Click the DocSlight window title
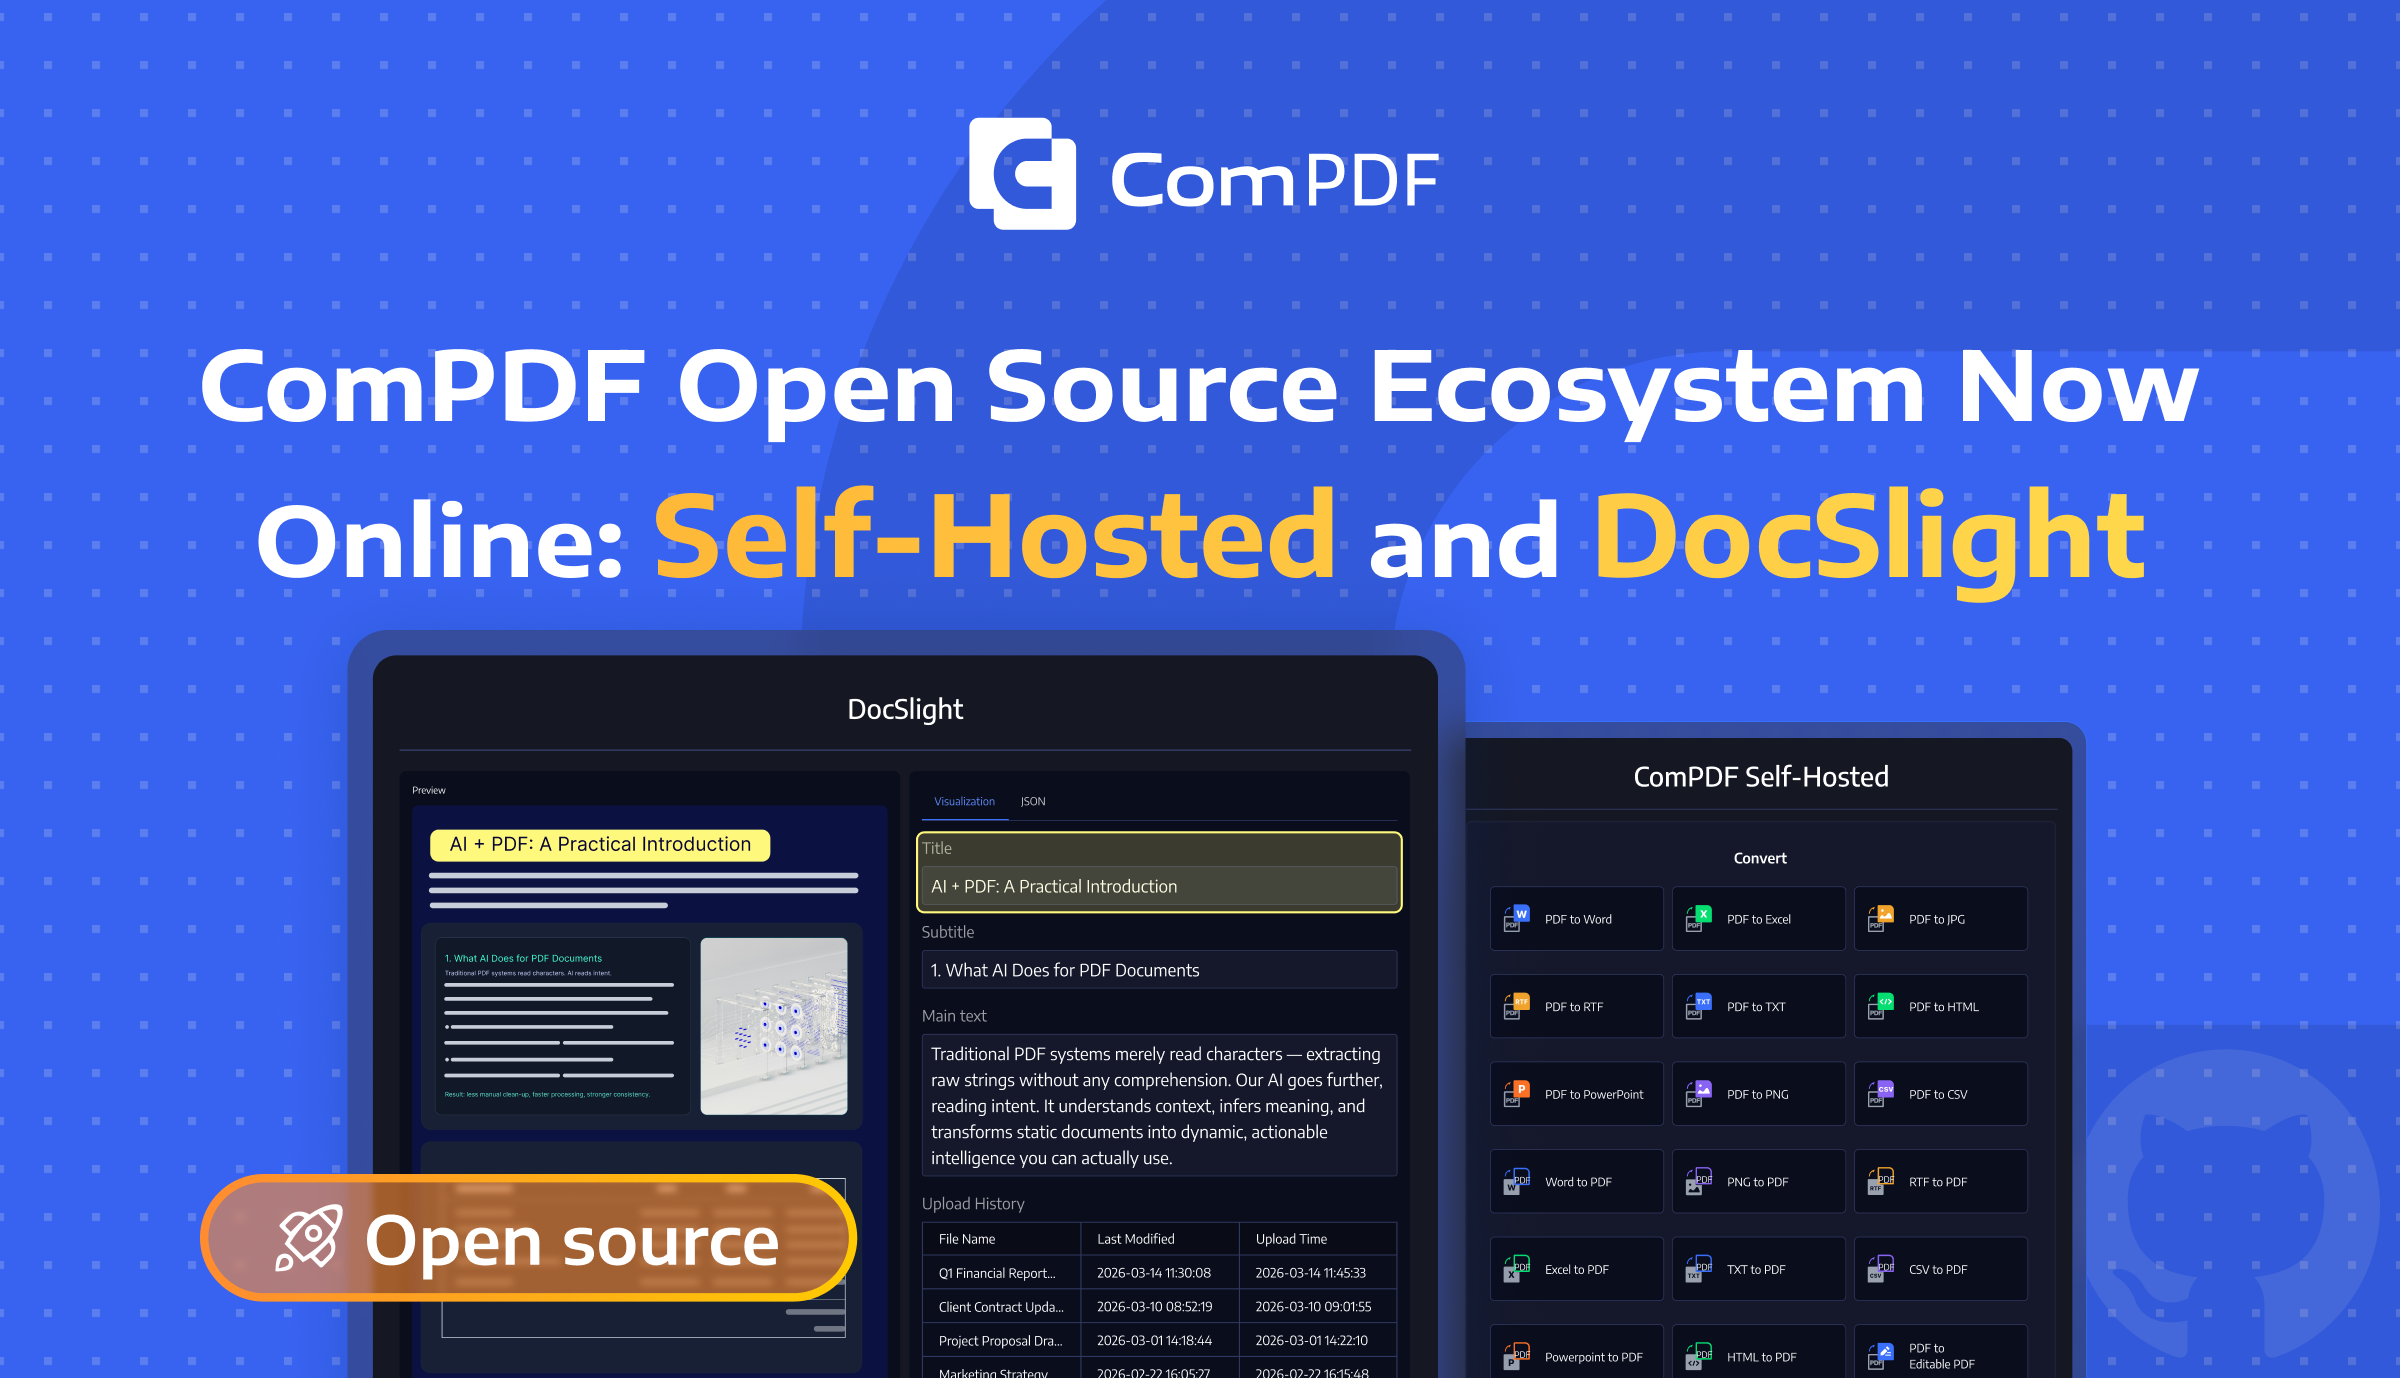The width and height of the screenshot is (2400, 1378). pyautogui.click(x=905, y=709)
